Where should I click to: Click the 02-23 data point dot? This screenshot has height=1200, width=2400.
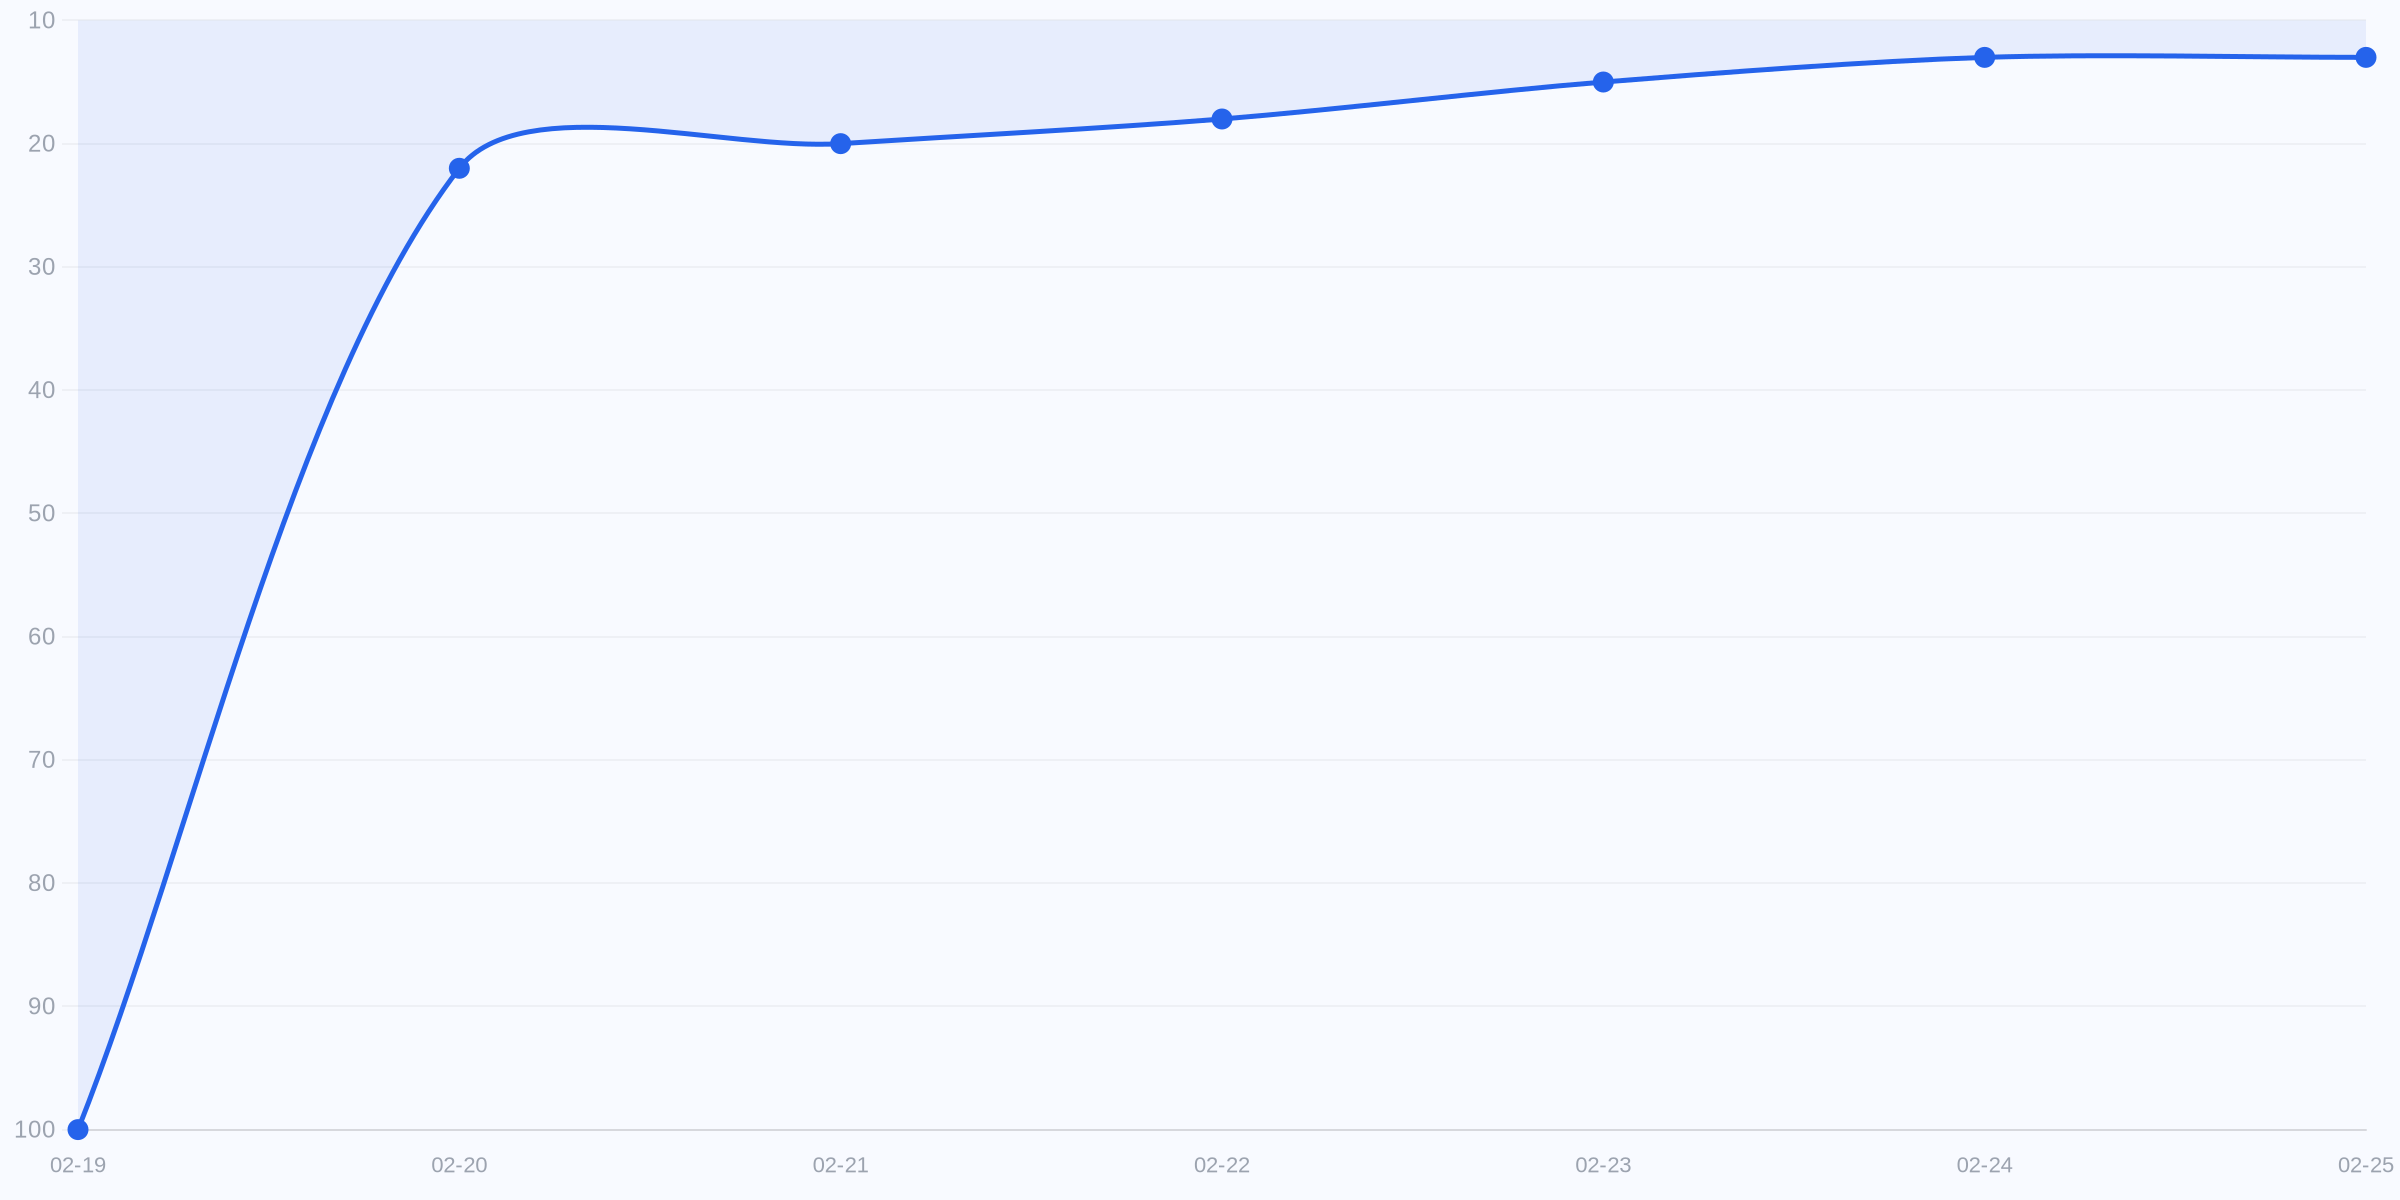point(1603,82)
